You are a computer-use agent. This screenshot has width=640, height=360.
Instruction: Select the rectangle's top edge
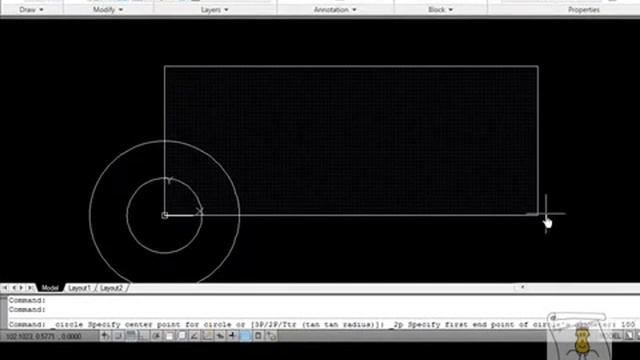pyautogui.click(x=351, y=66)
